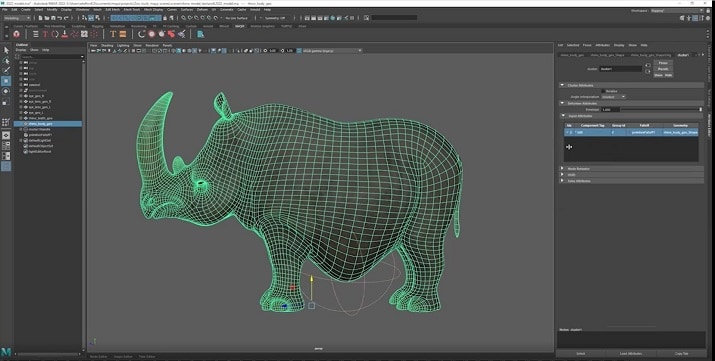This screenshot has width=715, height=361.
Task: Click the orange stacked-bars shelf icon
Action: coord(123,34)
